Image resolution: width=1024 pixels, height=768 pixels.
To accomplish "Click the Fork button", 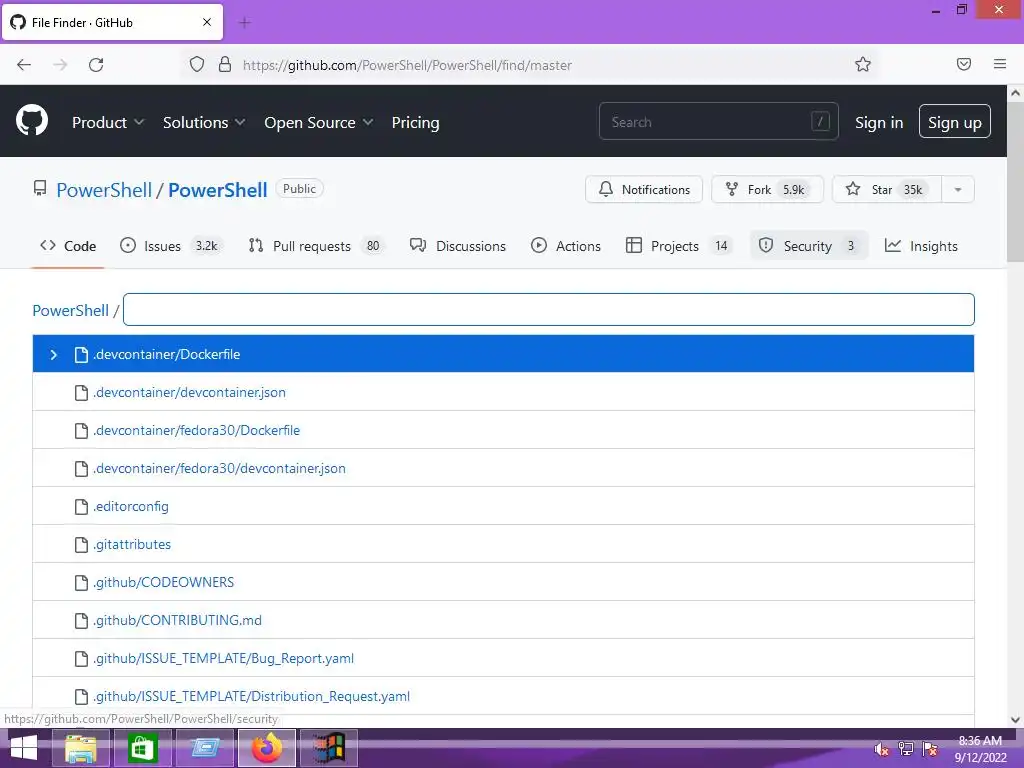I will click(x=767, y=189).
